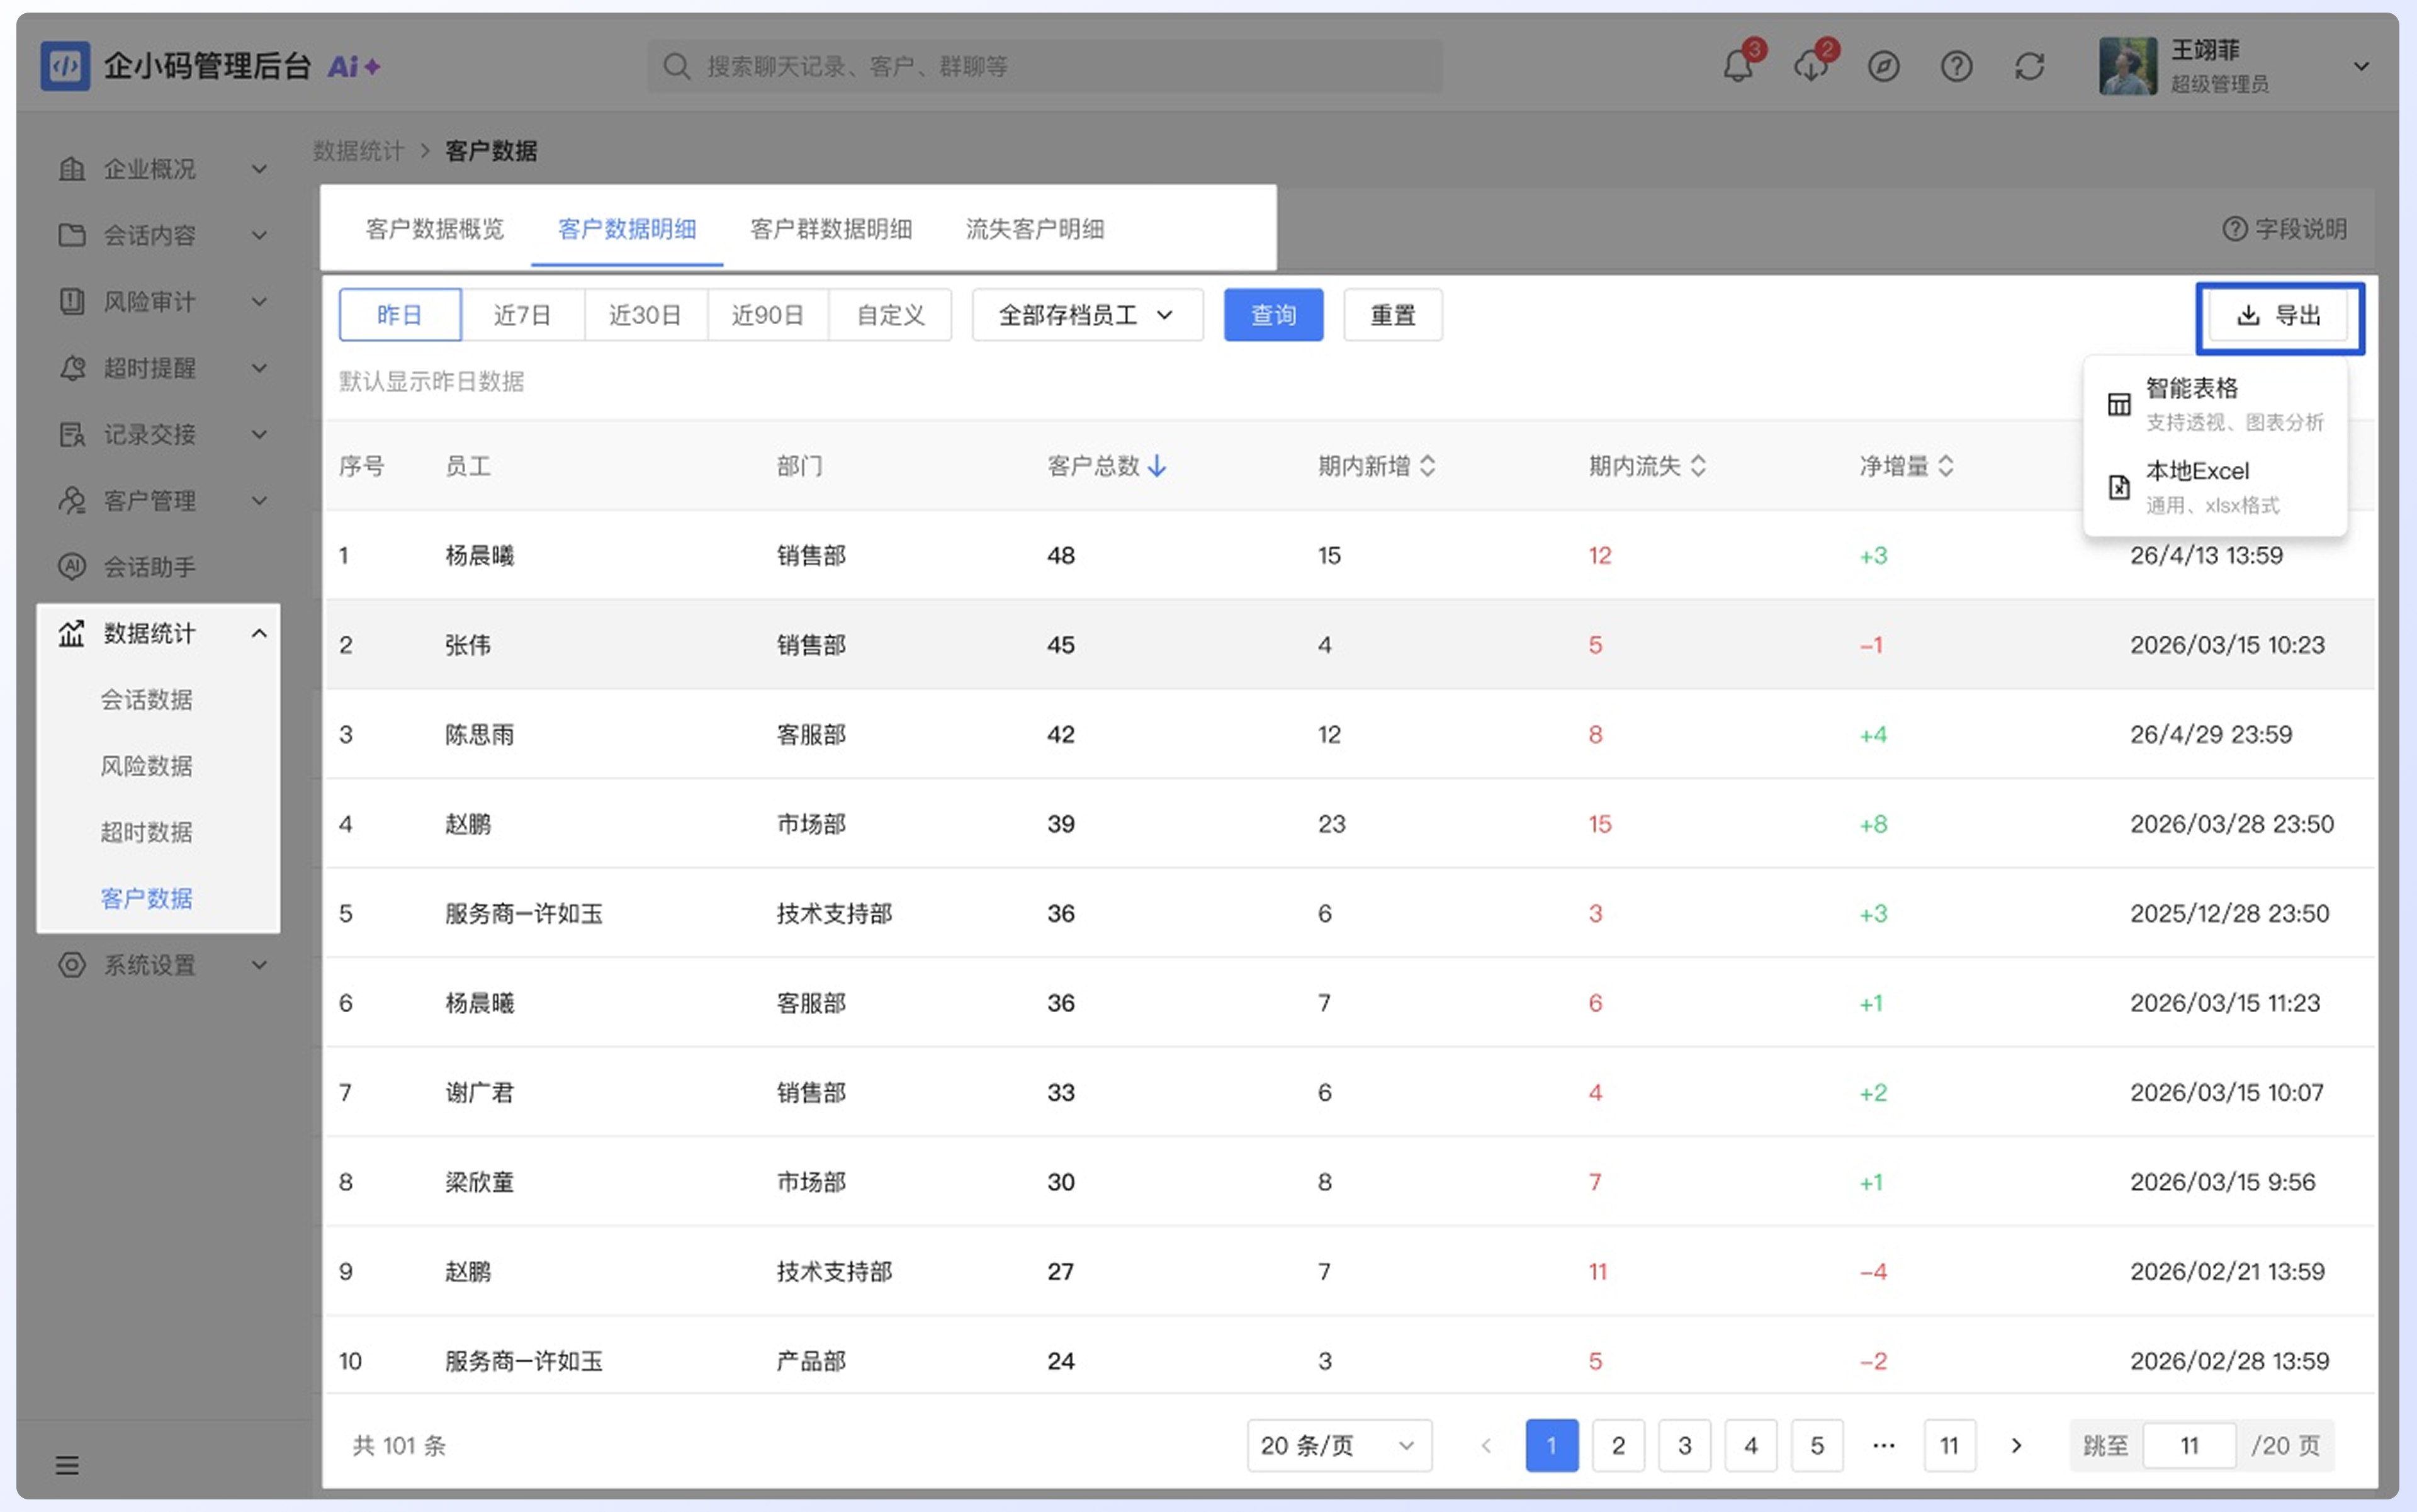Click the 客户管理 people icon
This screenshot has width=2417, height=1512.
click(x=72, y=500)
